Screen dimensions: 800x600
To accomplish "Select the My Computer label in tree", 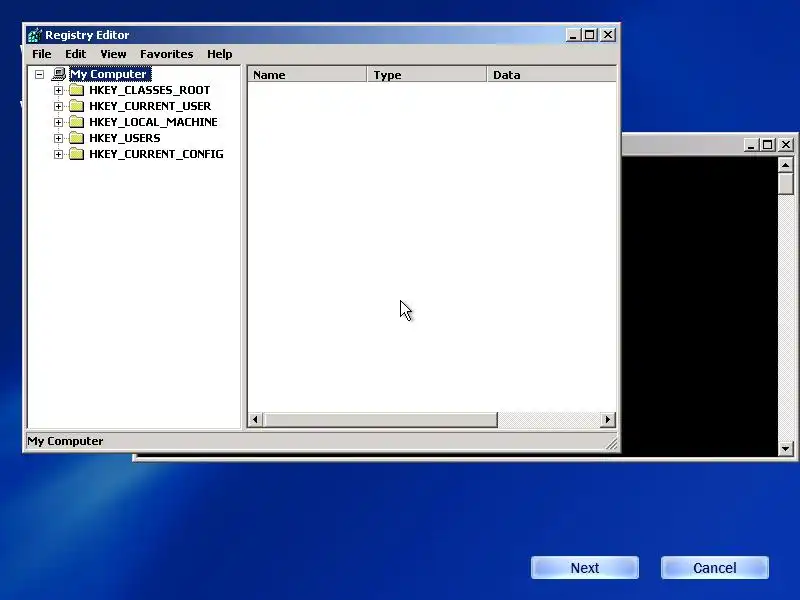I will 110,74.
